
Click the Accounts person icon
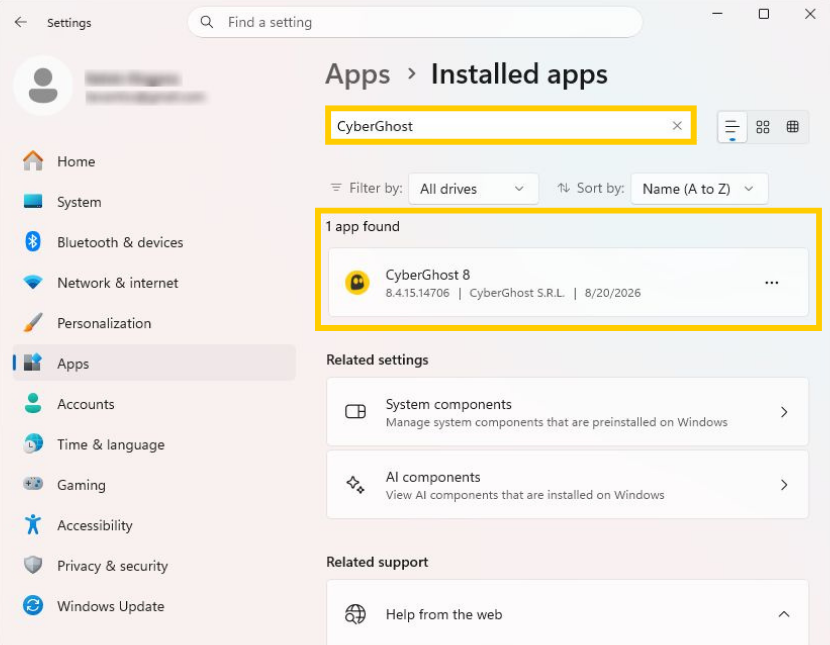tap(33, 404)
